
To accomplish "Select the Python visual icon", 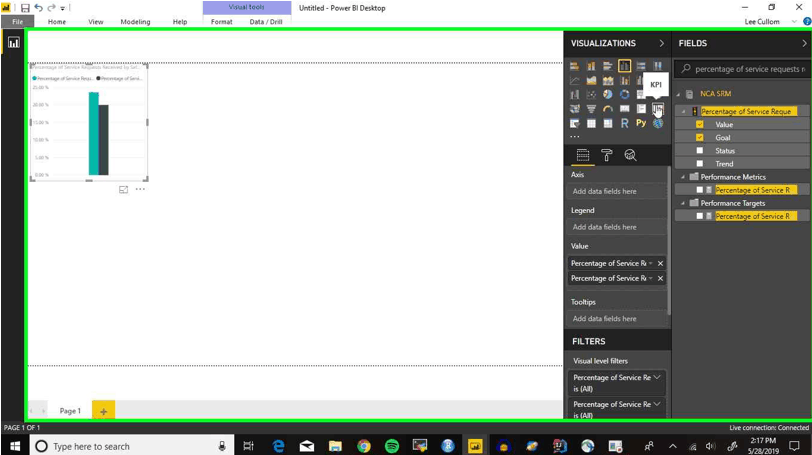I will click(641, 123).
